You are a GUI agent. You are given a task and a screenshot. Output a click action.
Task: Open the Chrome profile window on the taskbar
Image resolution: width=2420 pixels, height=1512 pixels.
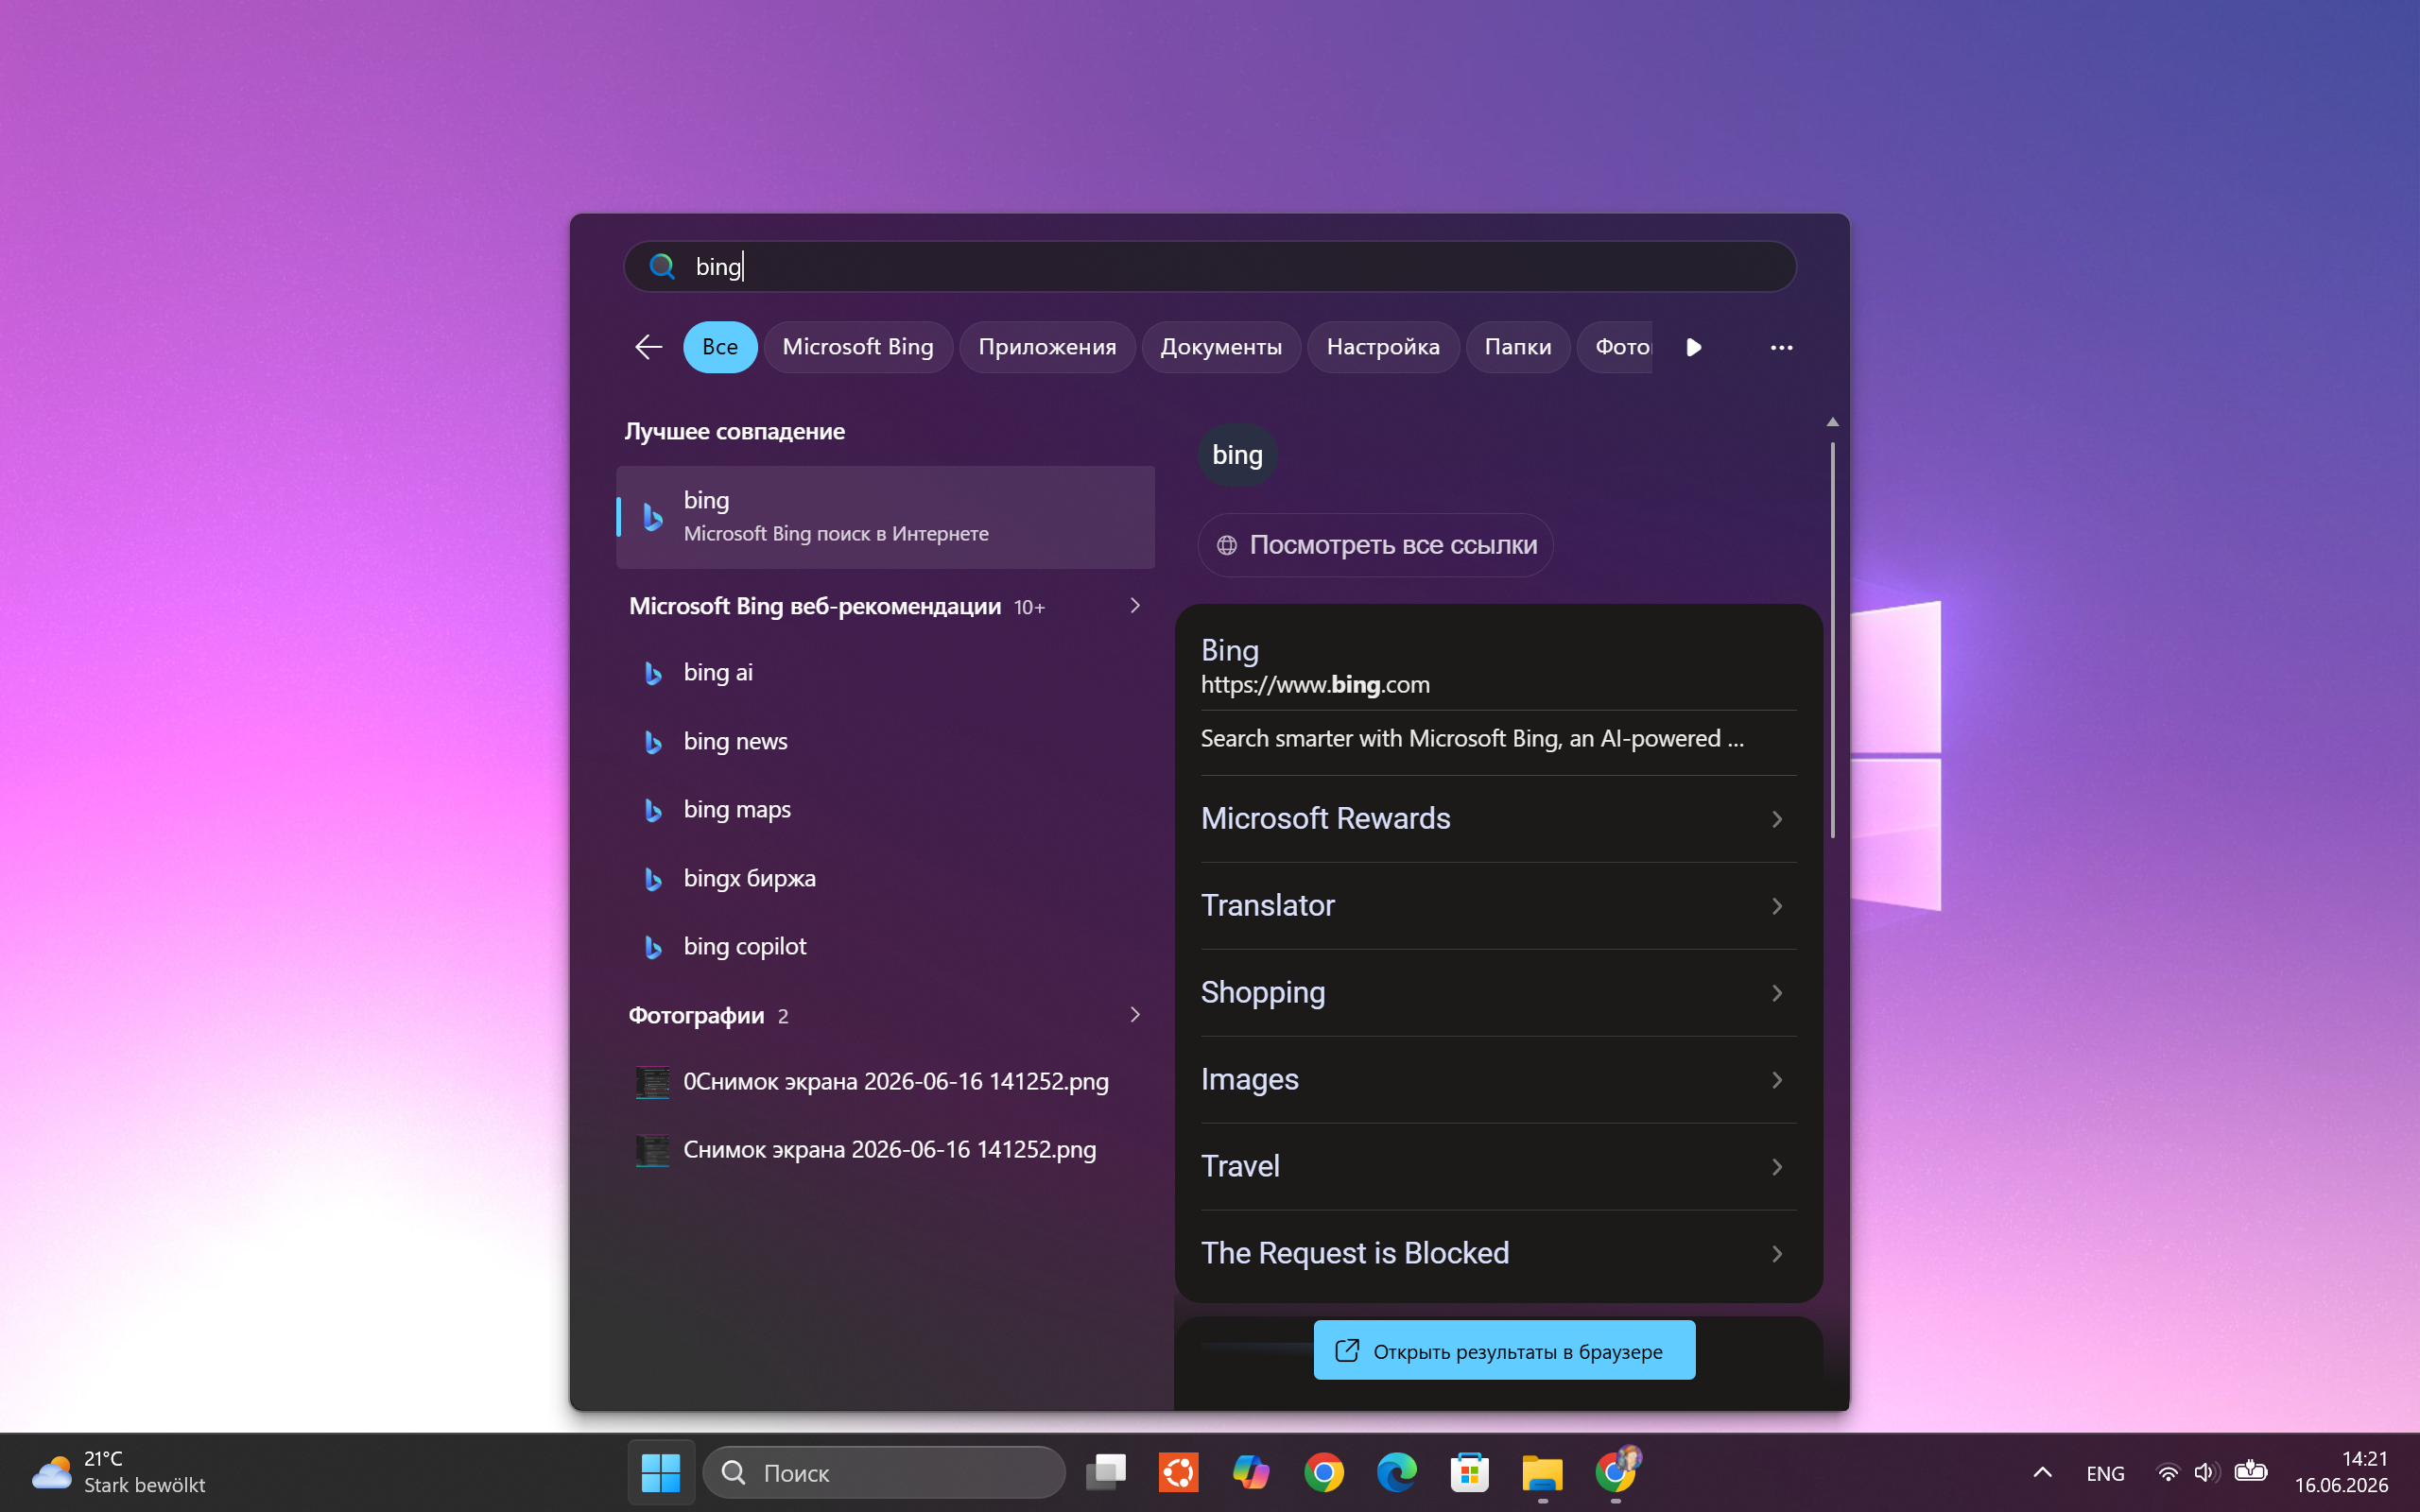click(x=1616, y=1470)
